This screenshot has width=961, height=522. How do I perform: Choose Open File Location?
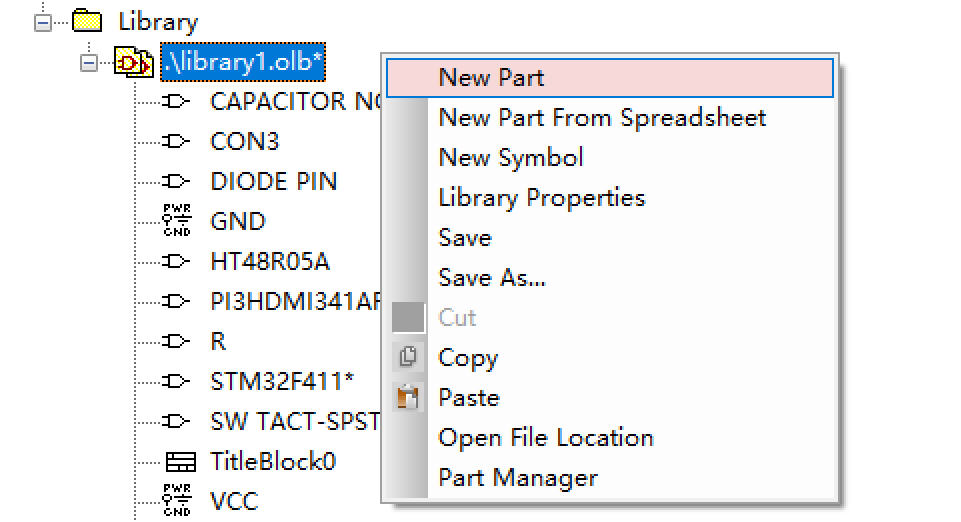tap(545, 438)
